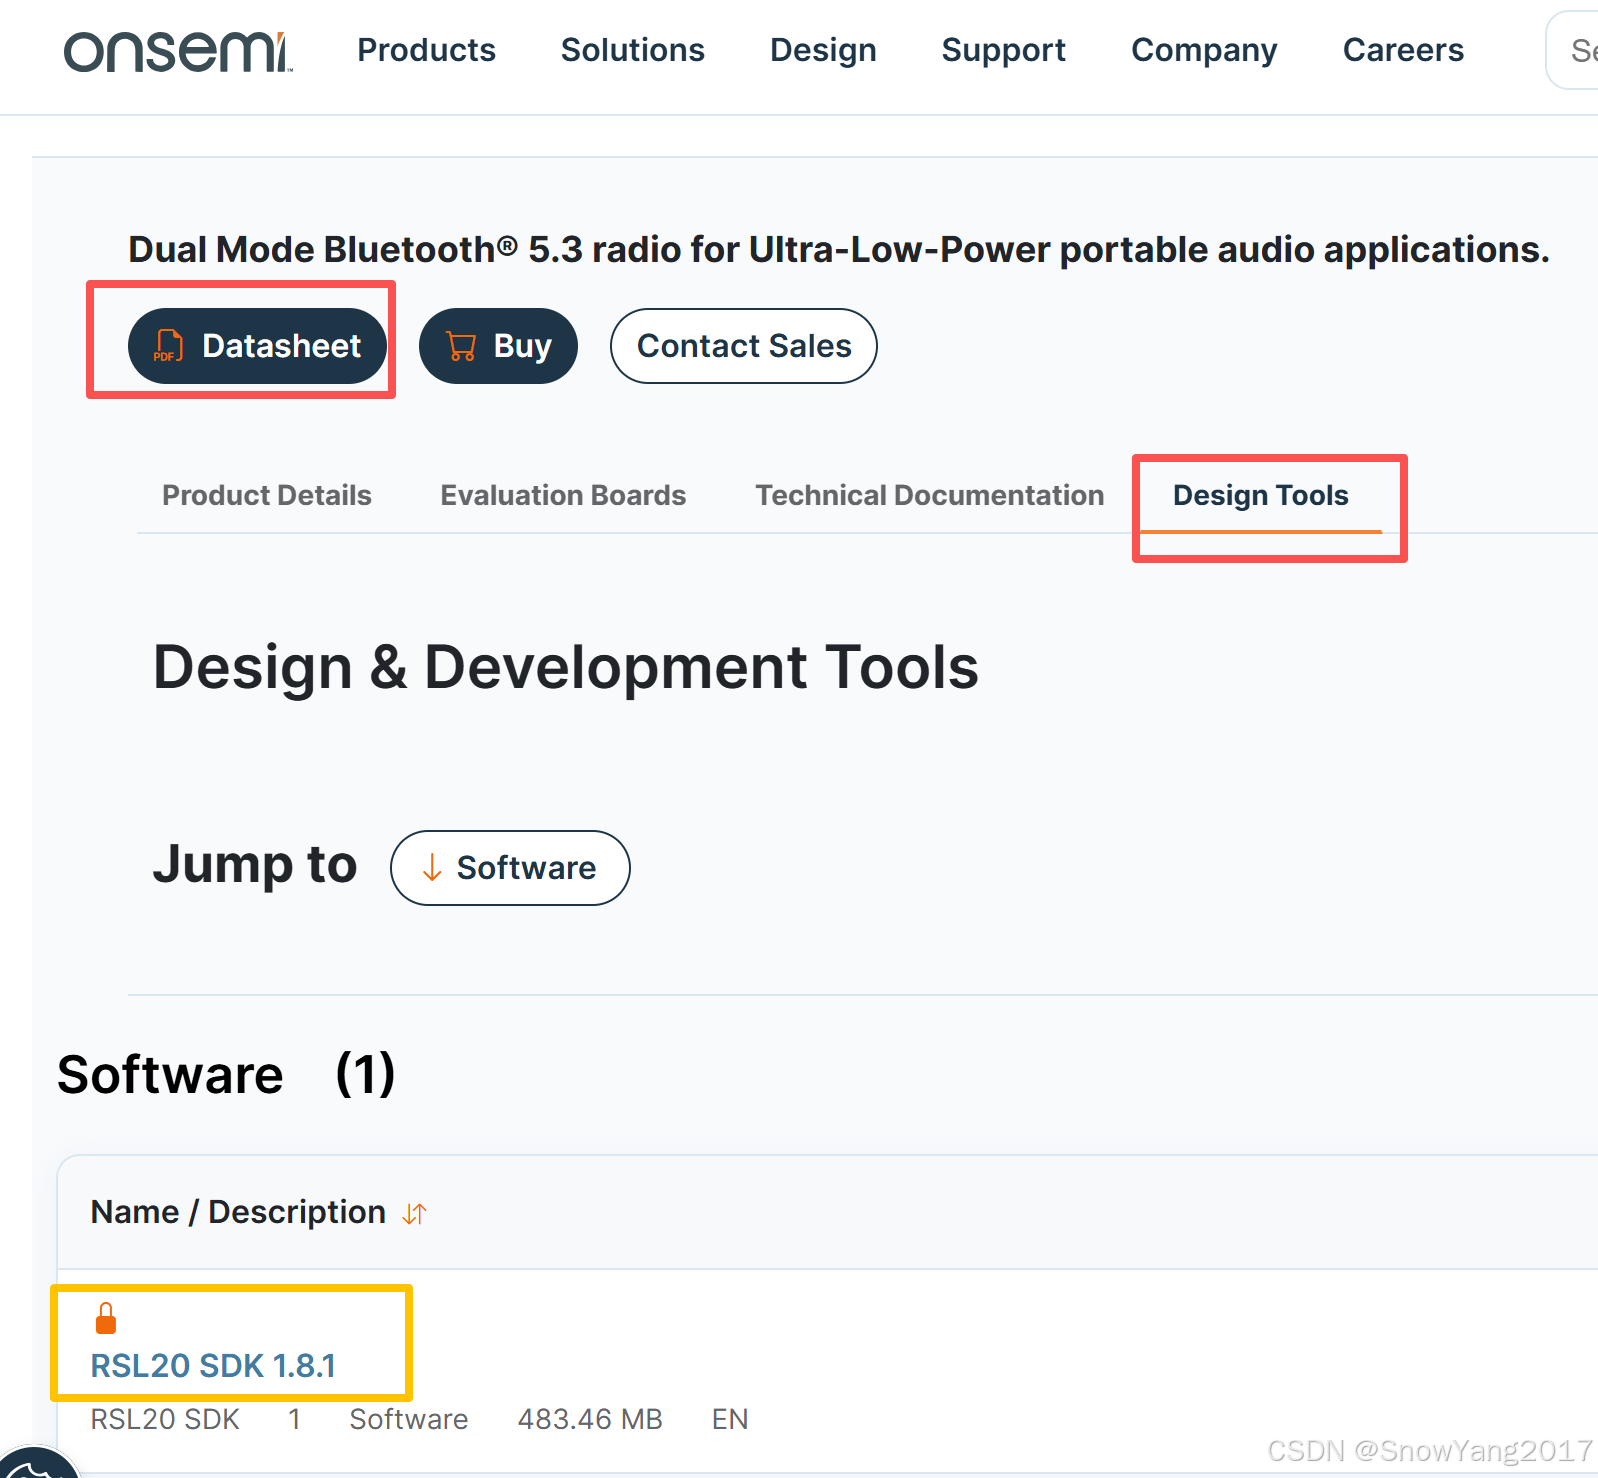
Task: Click the RSL20 SDK description text
Action: 165,1419
